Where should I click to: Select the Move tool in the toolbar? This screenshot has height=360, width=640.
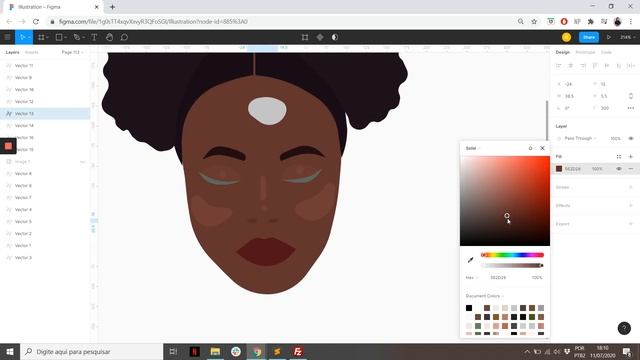click(22, 37)
